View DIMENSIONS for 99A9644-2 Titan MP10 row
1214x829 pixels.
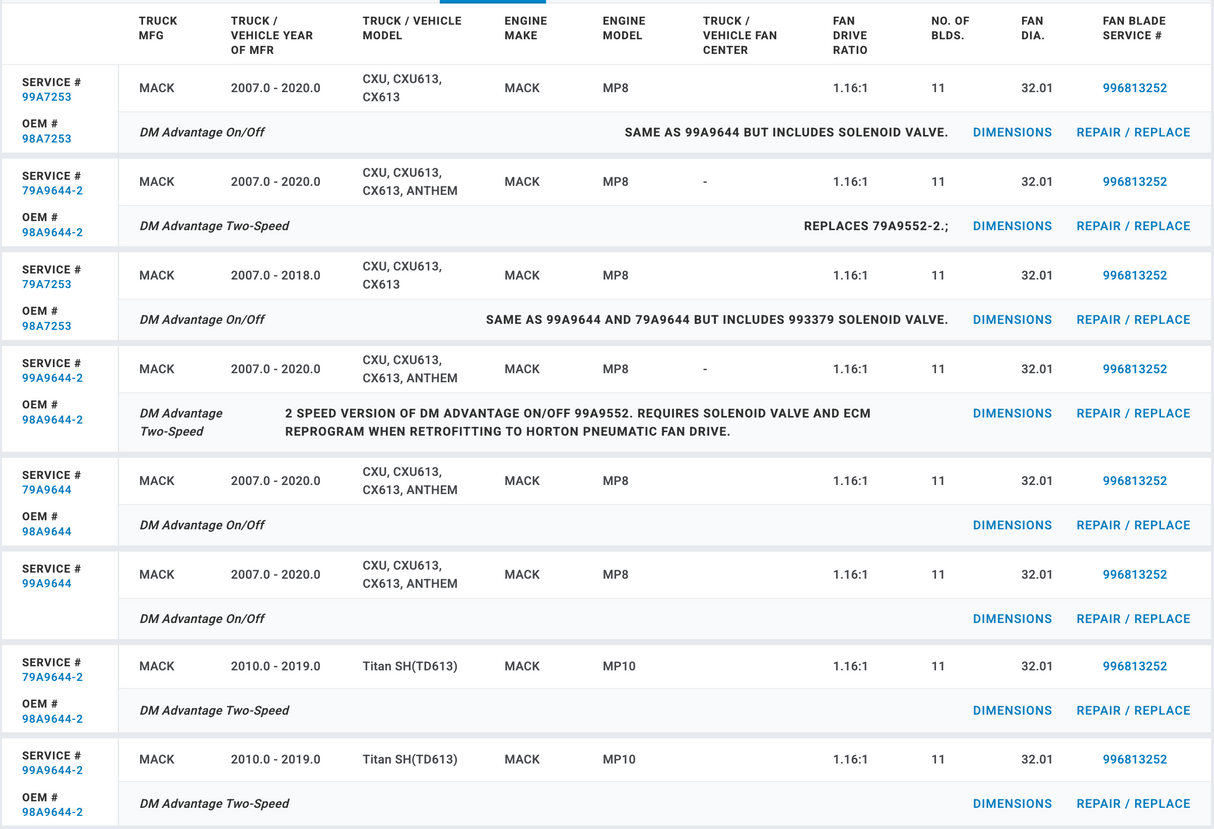pyautogui.click(x=1012, y=804)
